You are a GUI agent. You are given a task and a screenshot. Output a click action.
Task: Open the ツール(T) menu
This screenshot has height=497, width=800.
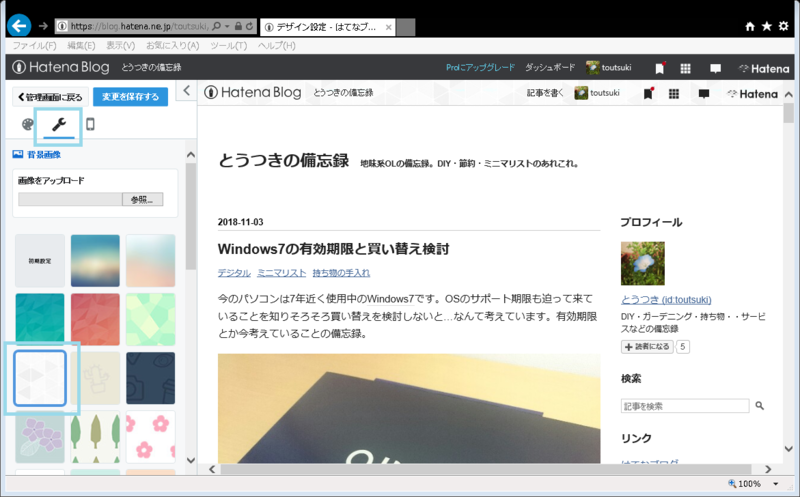pos(229,45)
